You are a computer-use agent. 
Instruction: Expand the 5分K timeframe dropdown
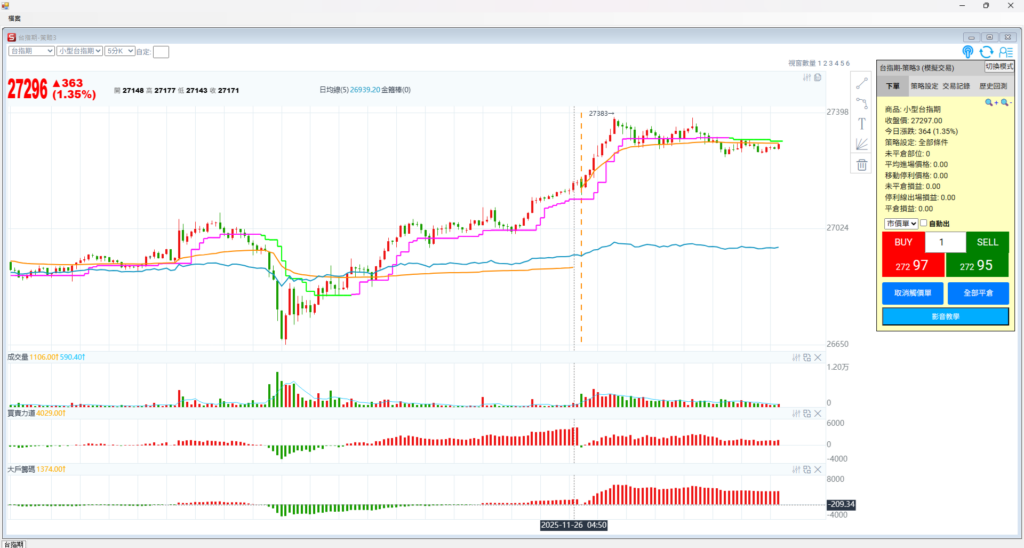pyautogui.click(x=118, y=50)
